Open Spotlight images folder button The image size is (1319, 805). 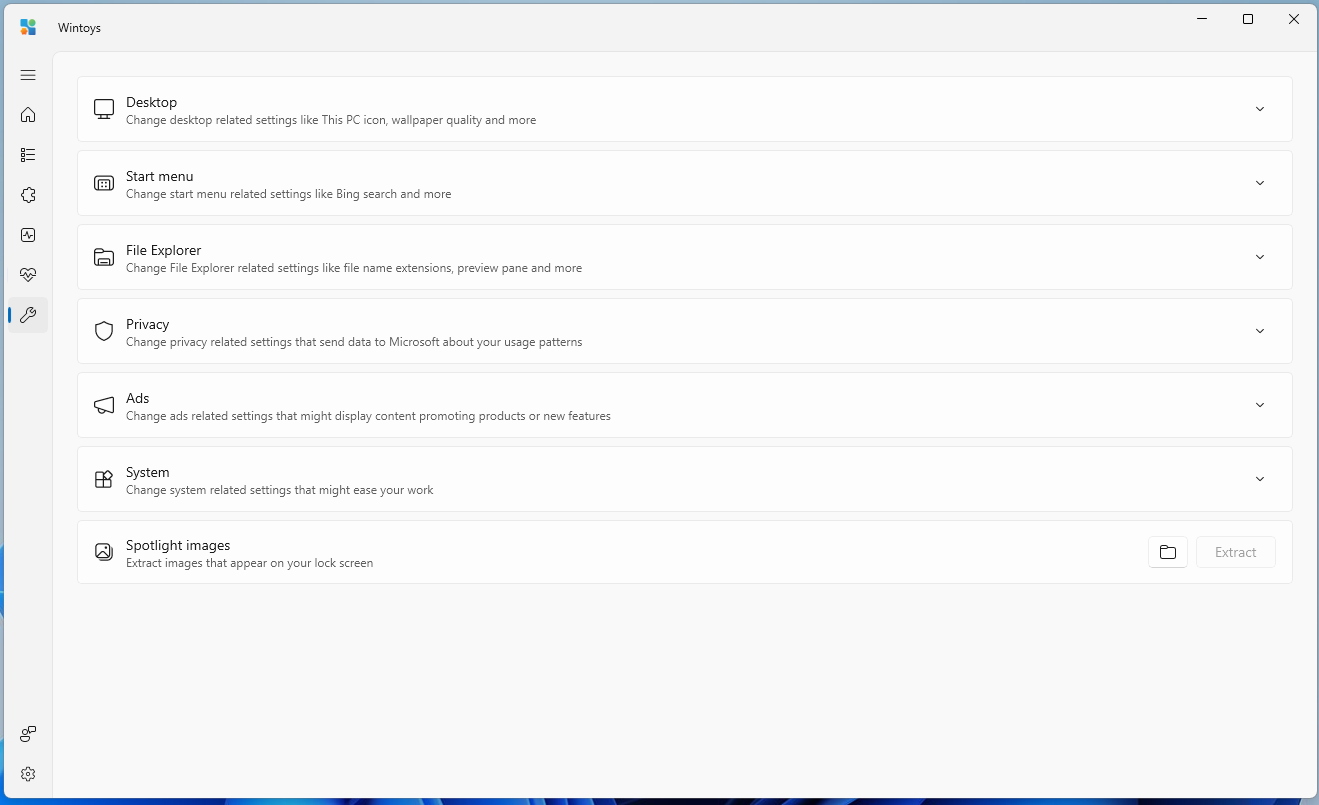[x=1168, y=552]
